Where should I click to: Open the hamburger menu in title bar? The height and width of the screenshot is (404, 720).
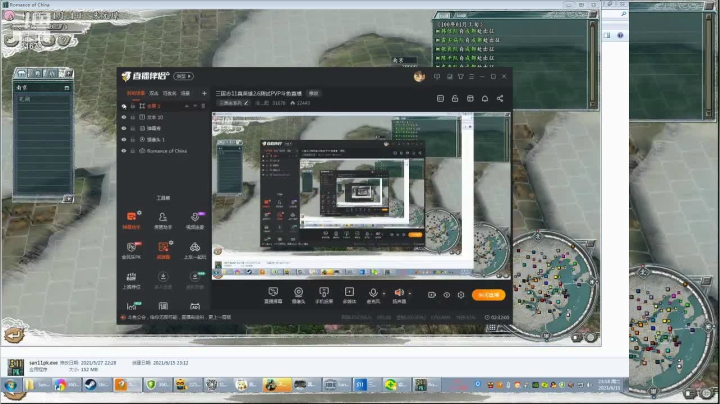tap(471, 77)
